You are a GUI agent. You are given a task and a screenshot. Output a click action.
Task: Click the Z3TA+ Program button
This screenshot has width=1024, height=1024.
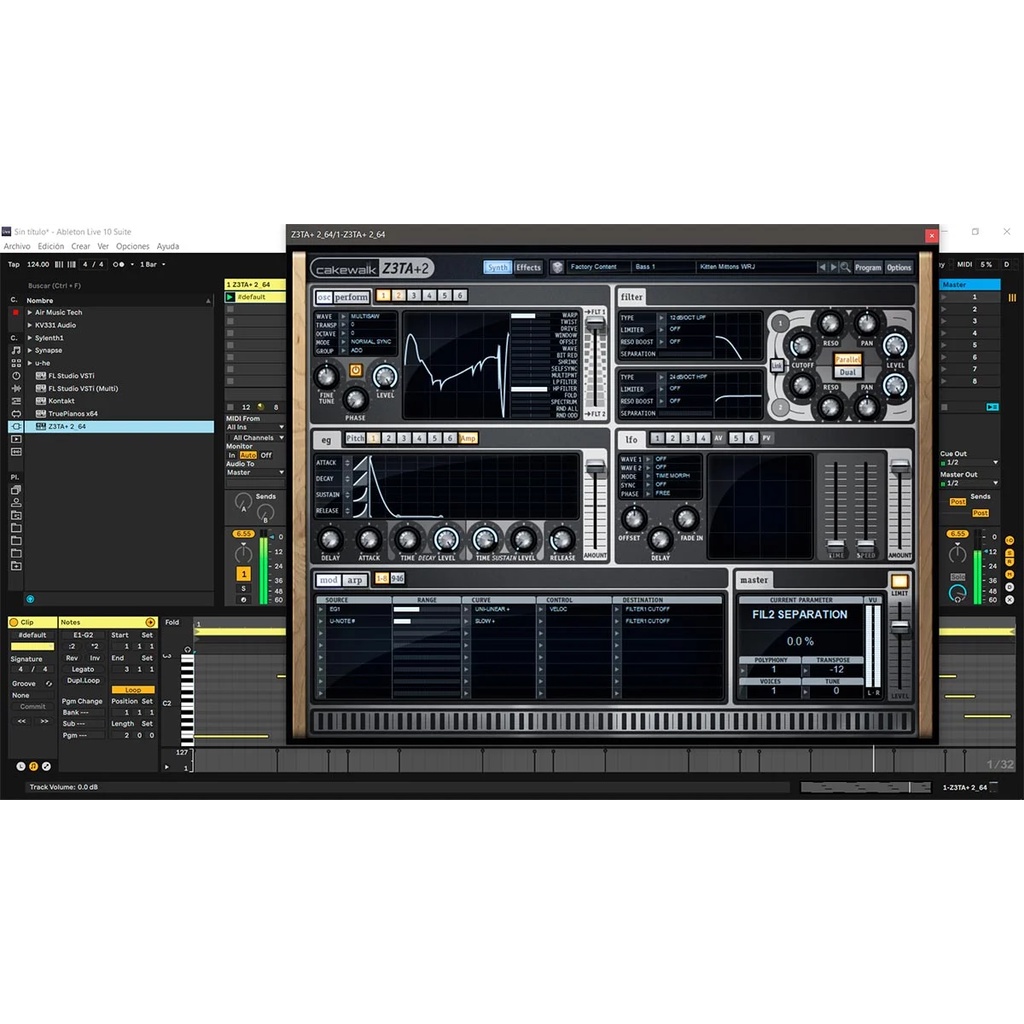[868, 268]
